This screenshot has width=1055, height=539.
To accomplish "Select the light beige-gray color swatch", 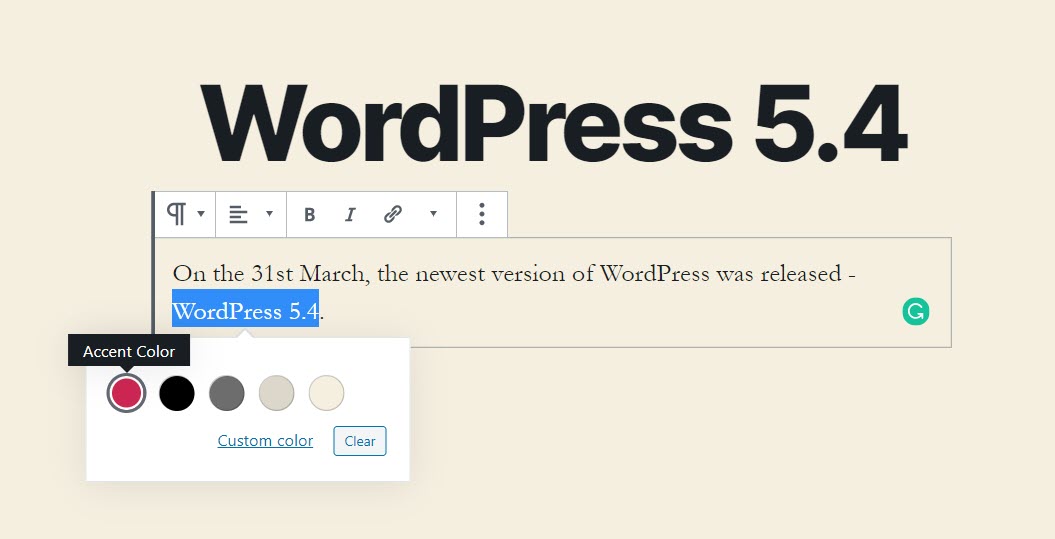I will click(x=277, y=393).
